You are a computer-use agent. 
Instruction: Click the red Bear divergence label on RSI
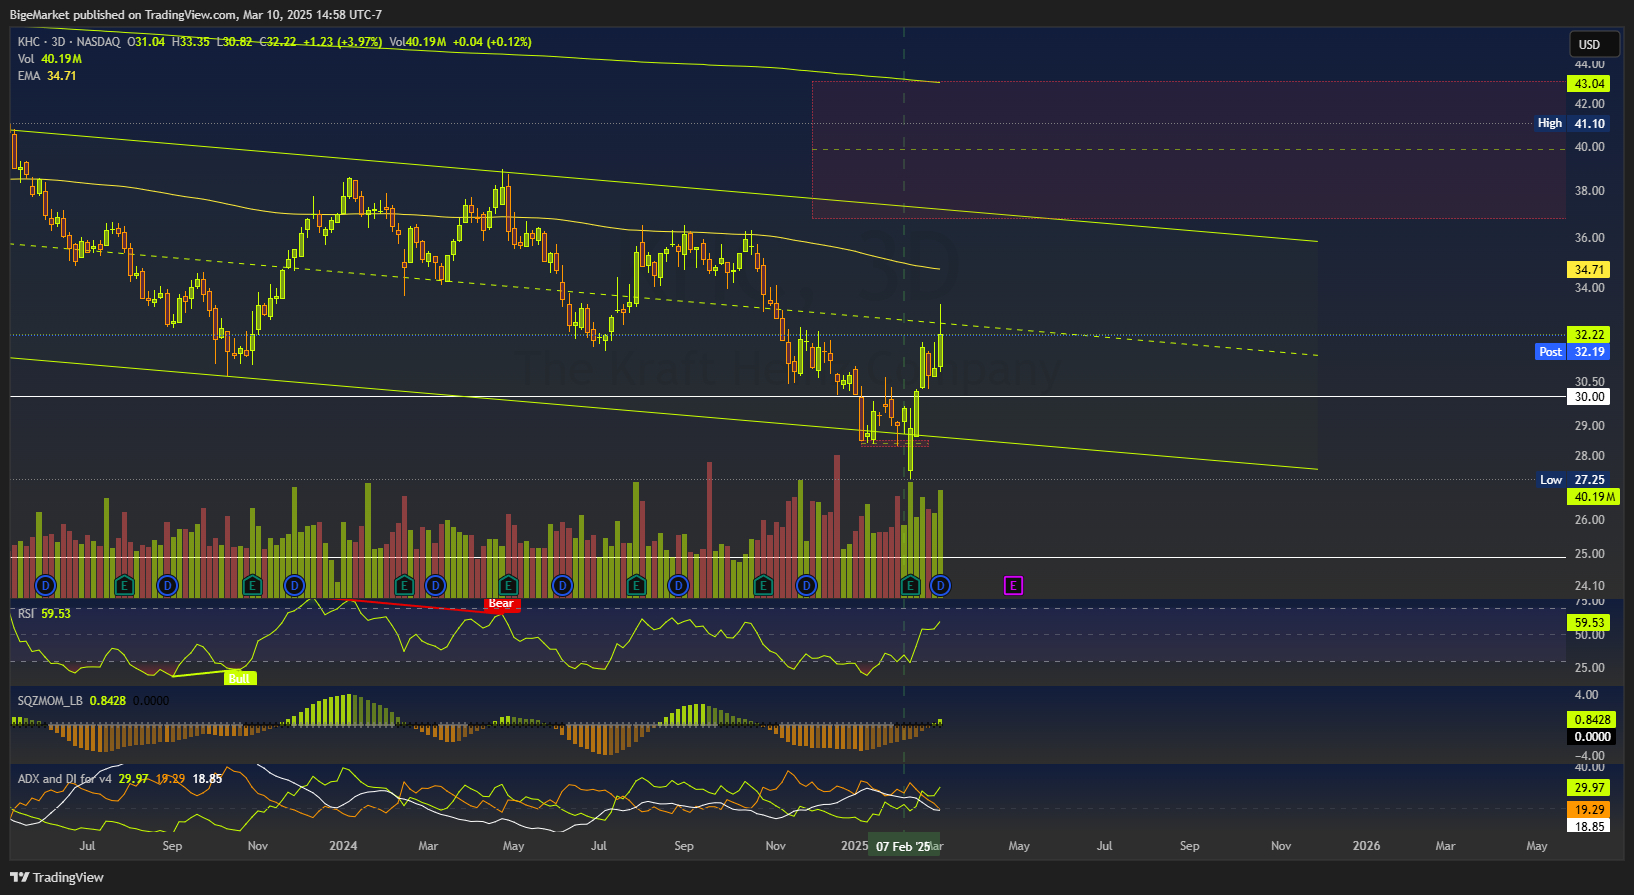[501, 603]
